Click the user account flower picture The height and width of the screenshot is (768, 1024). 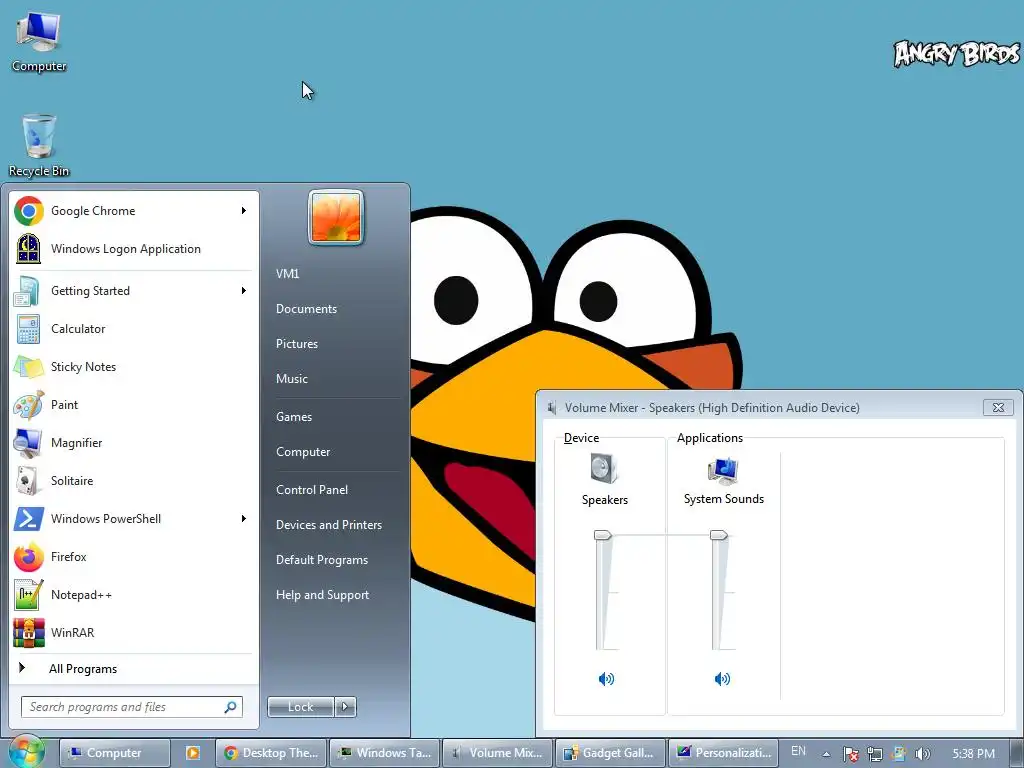(x=336, y=217)
